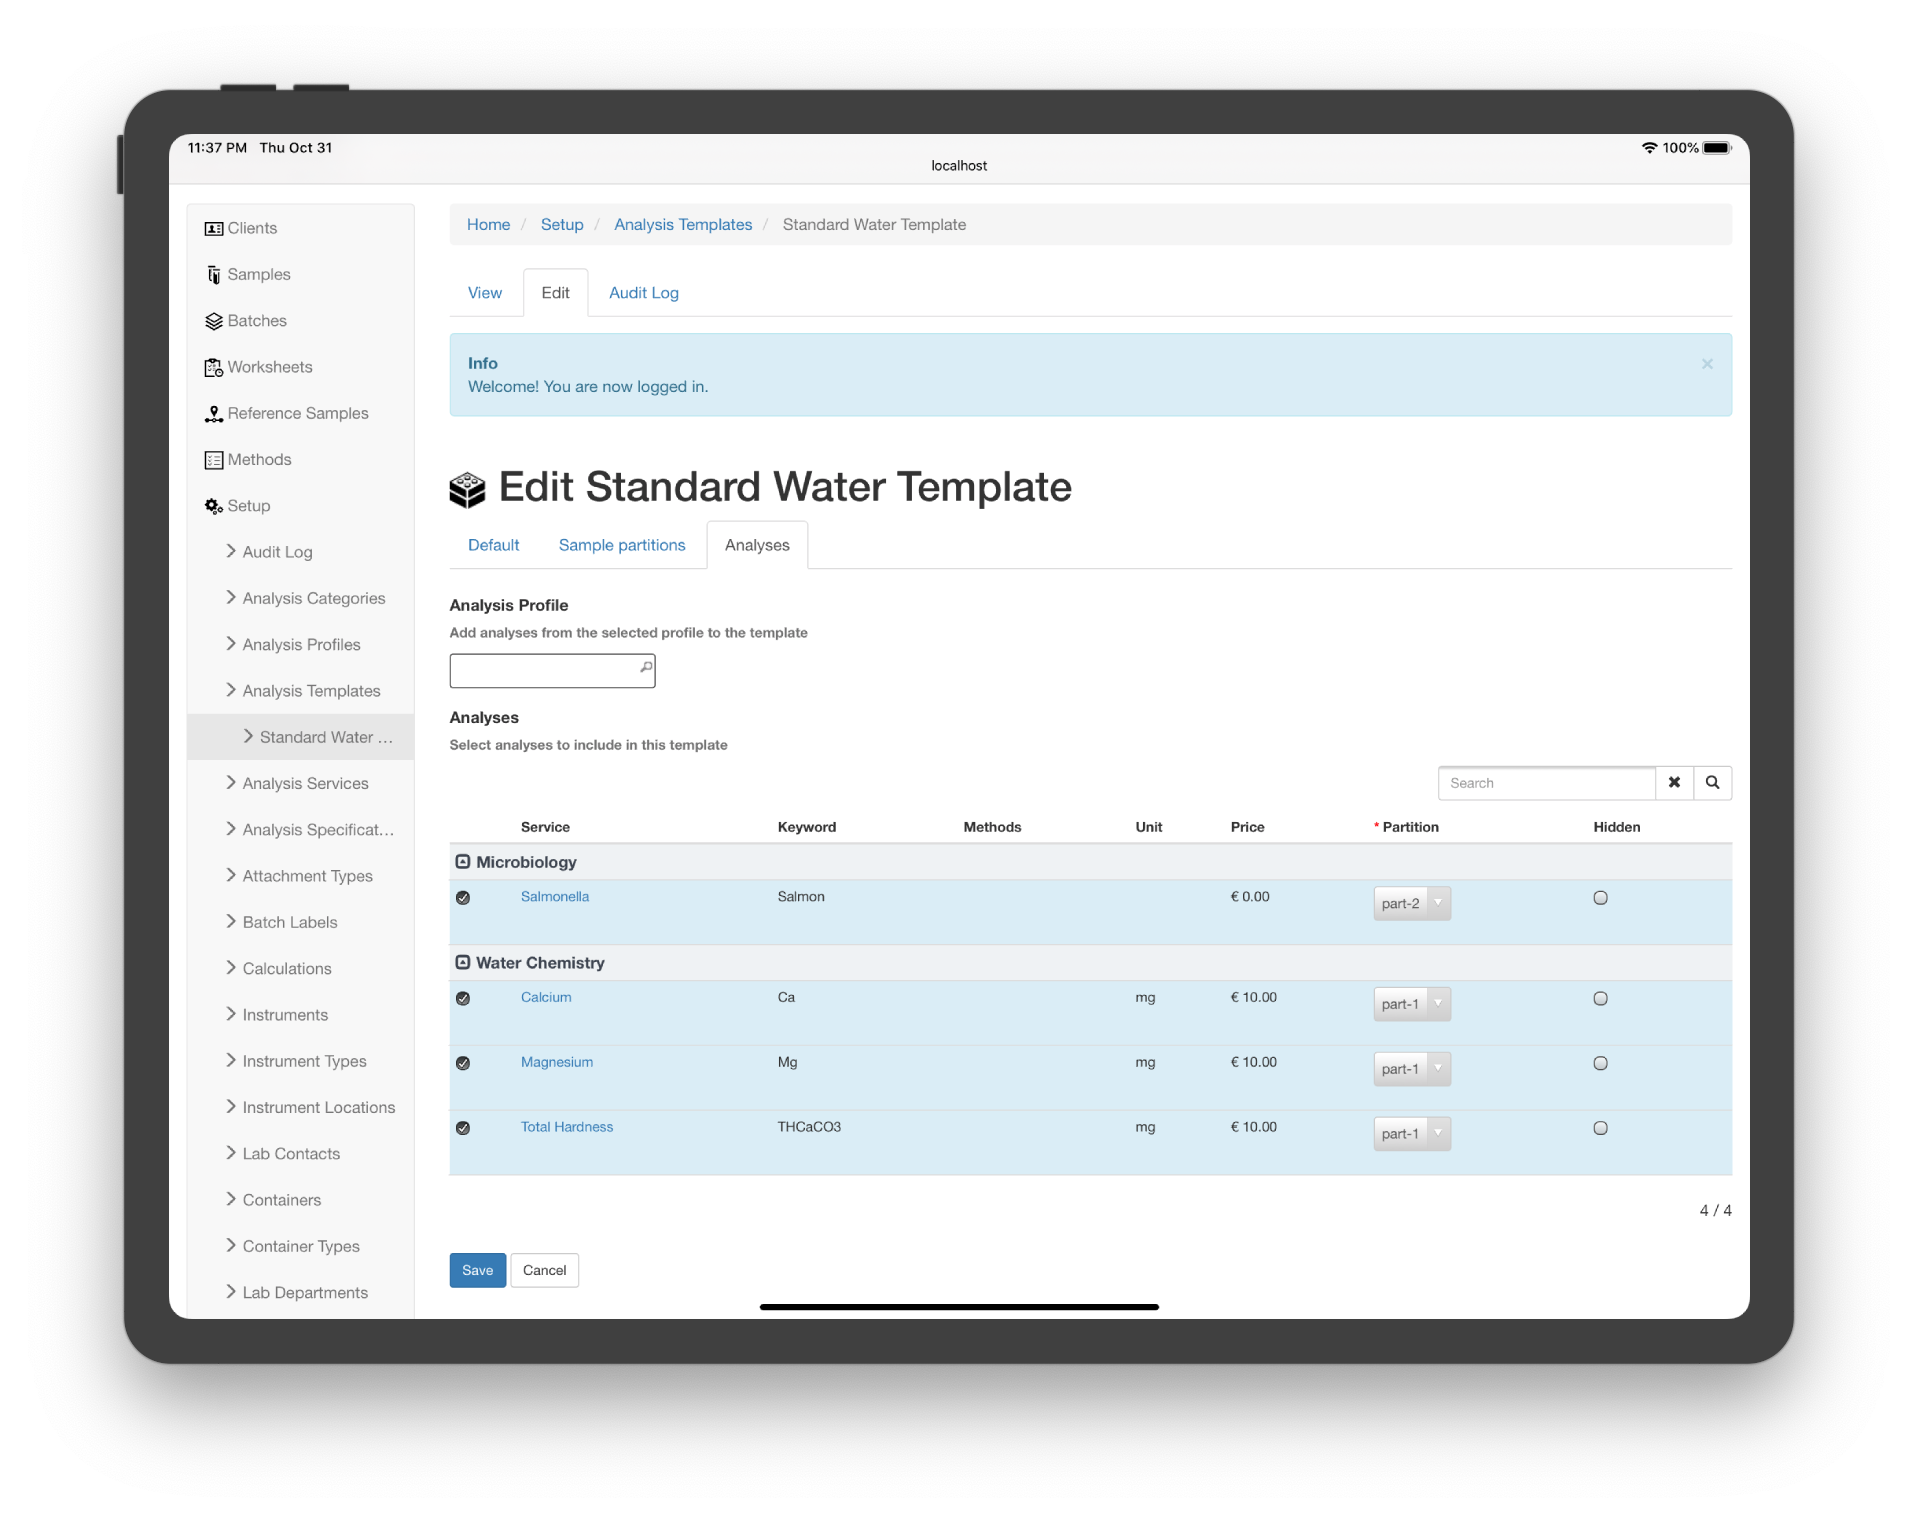Click the magnifier search button in table
1918x1526 pixels.
(1712, 783)
